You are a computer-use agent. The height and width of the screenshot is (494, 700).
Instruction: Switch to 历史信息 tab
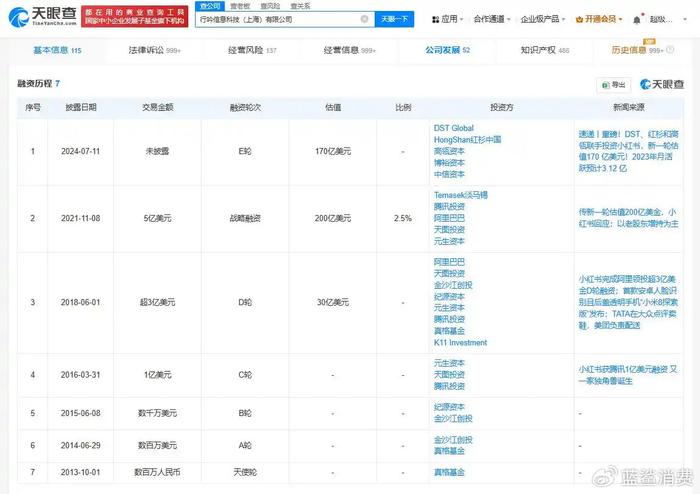(638, 50)
